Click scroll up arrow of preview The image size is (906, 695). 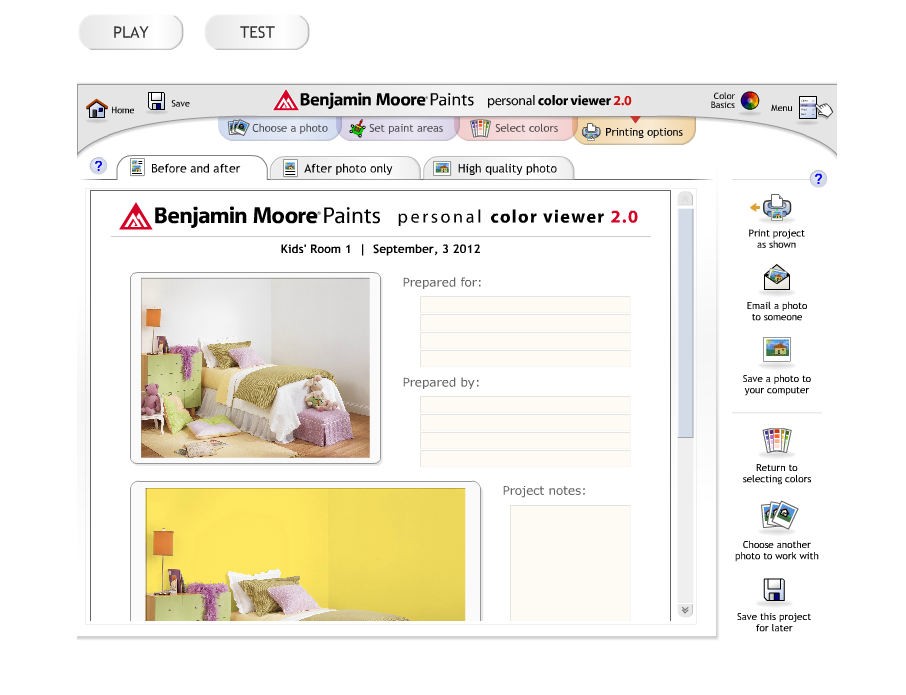coord(685,199)
